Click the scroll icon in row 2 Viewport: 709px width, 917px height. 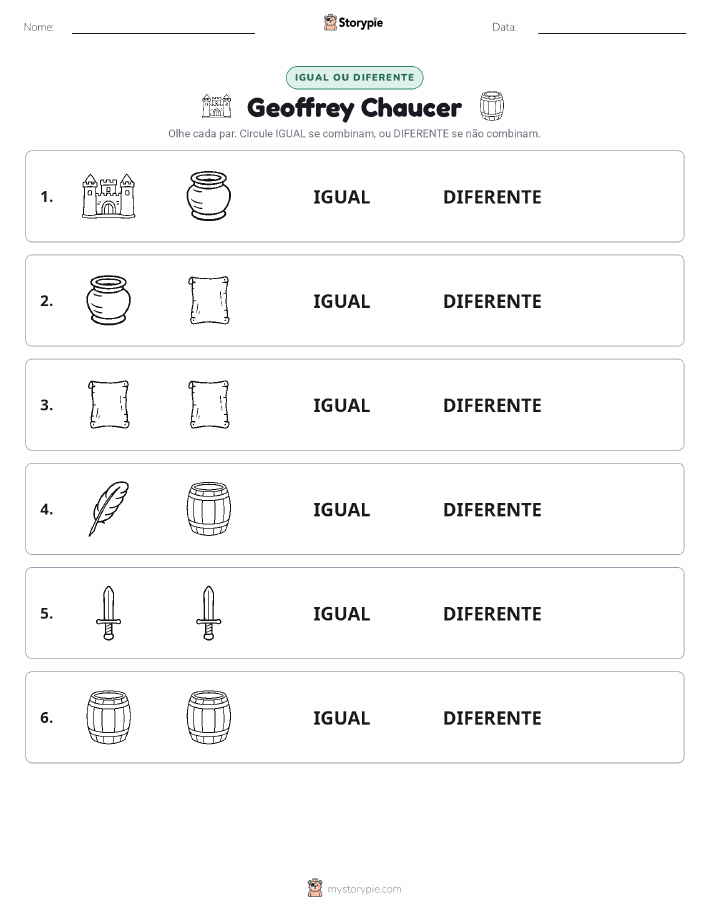(x=209, y=300)
